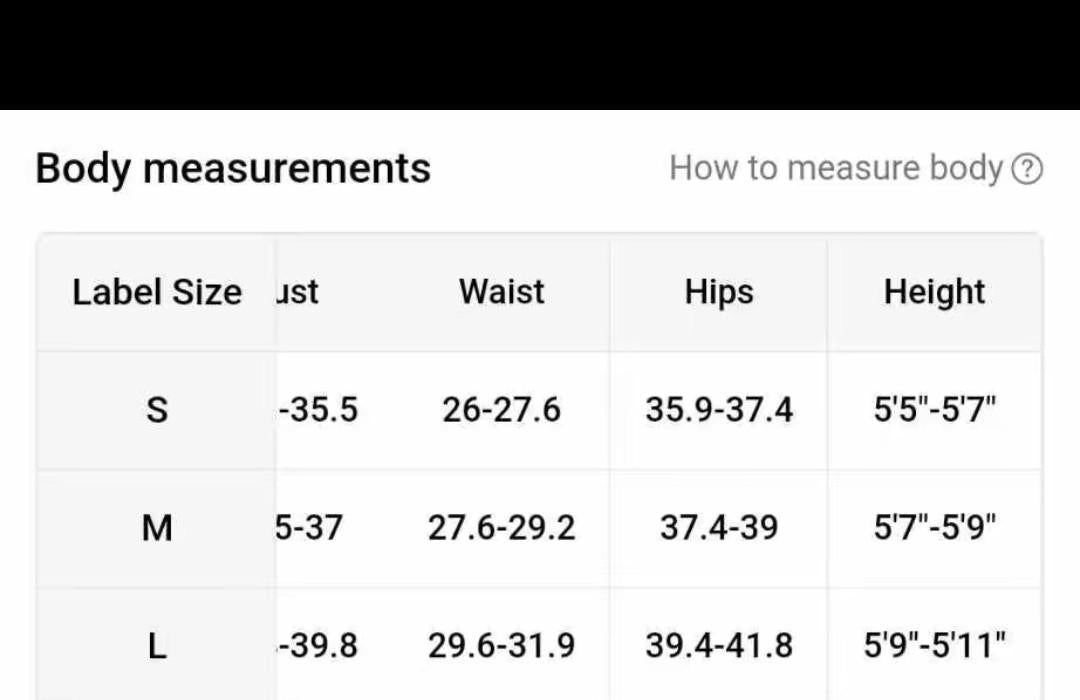Click the Height column header
The image size is (1080, 700).
(x=934, y=291)
